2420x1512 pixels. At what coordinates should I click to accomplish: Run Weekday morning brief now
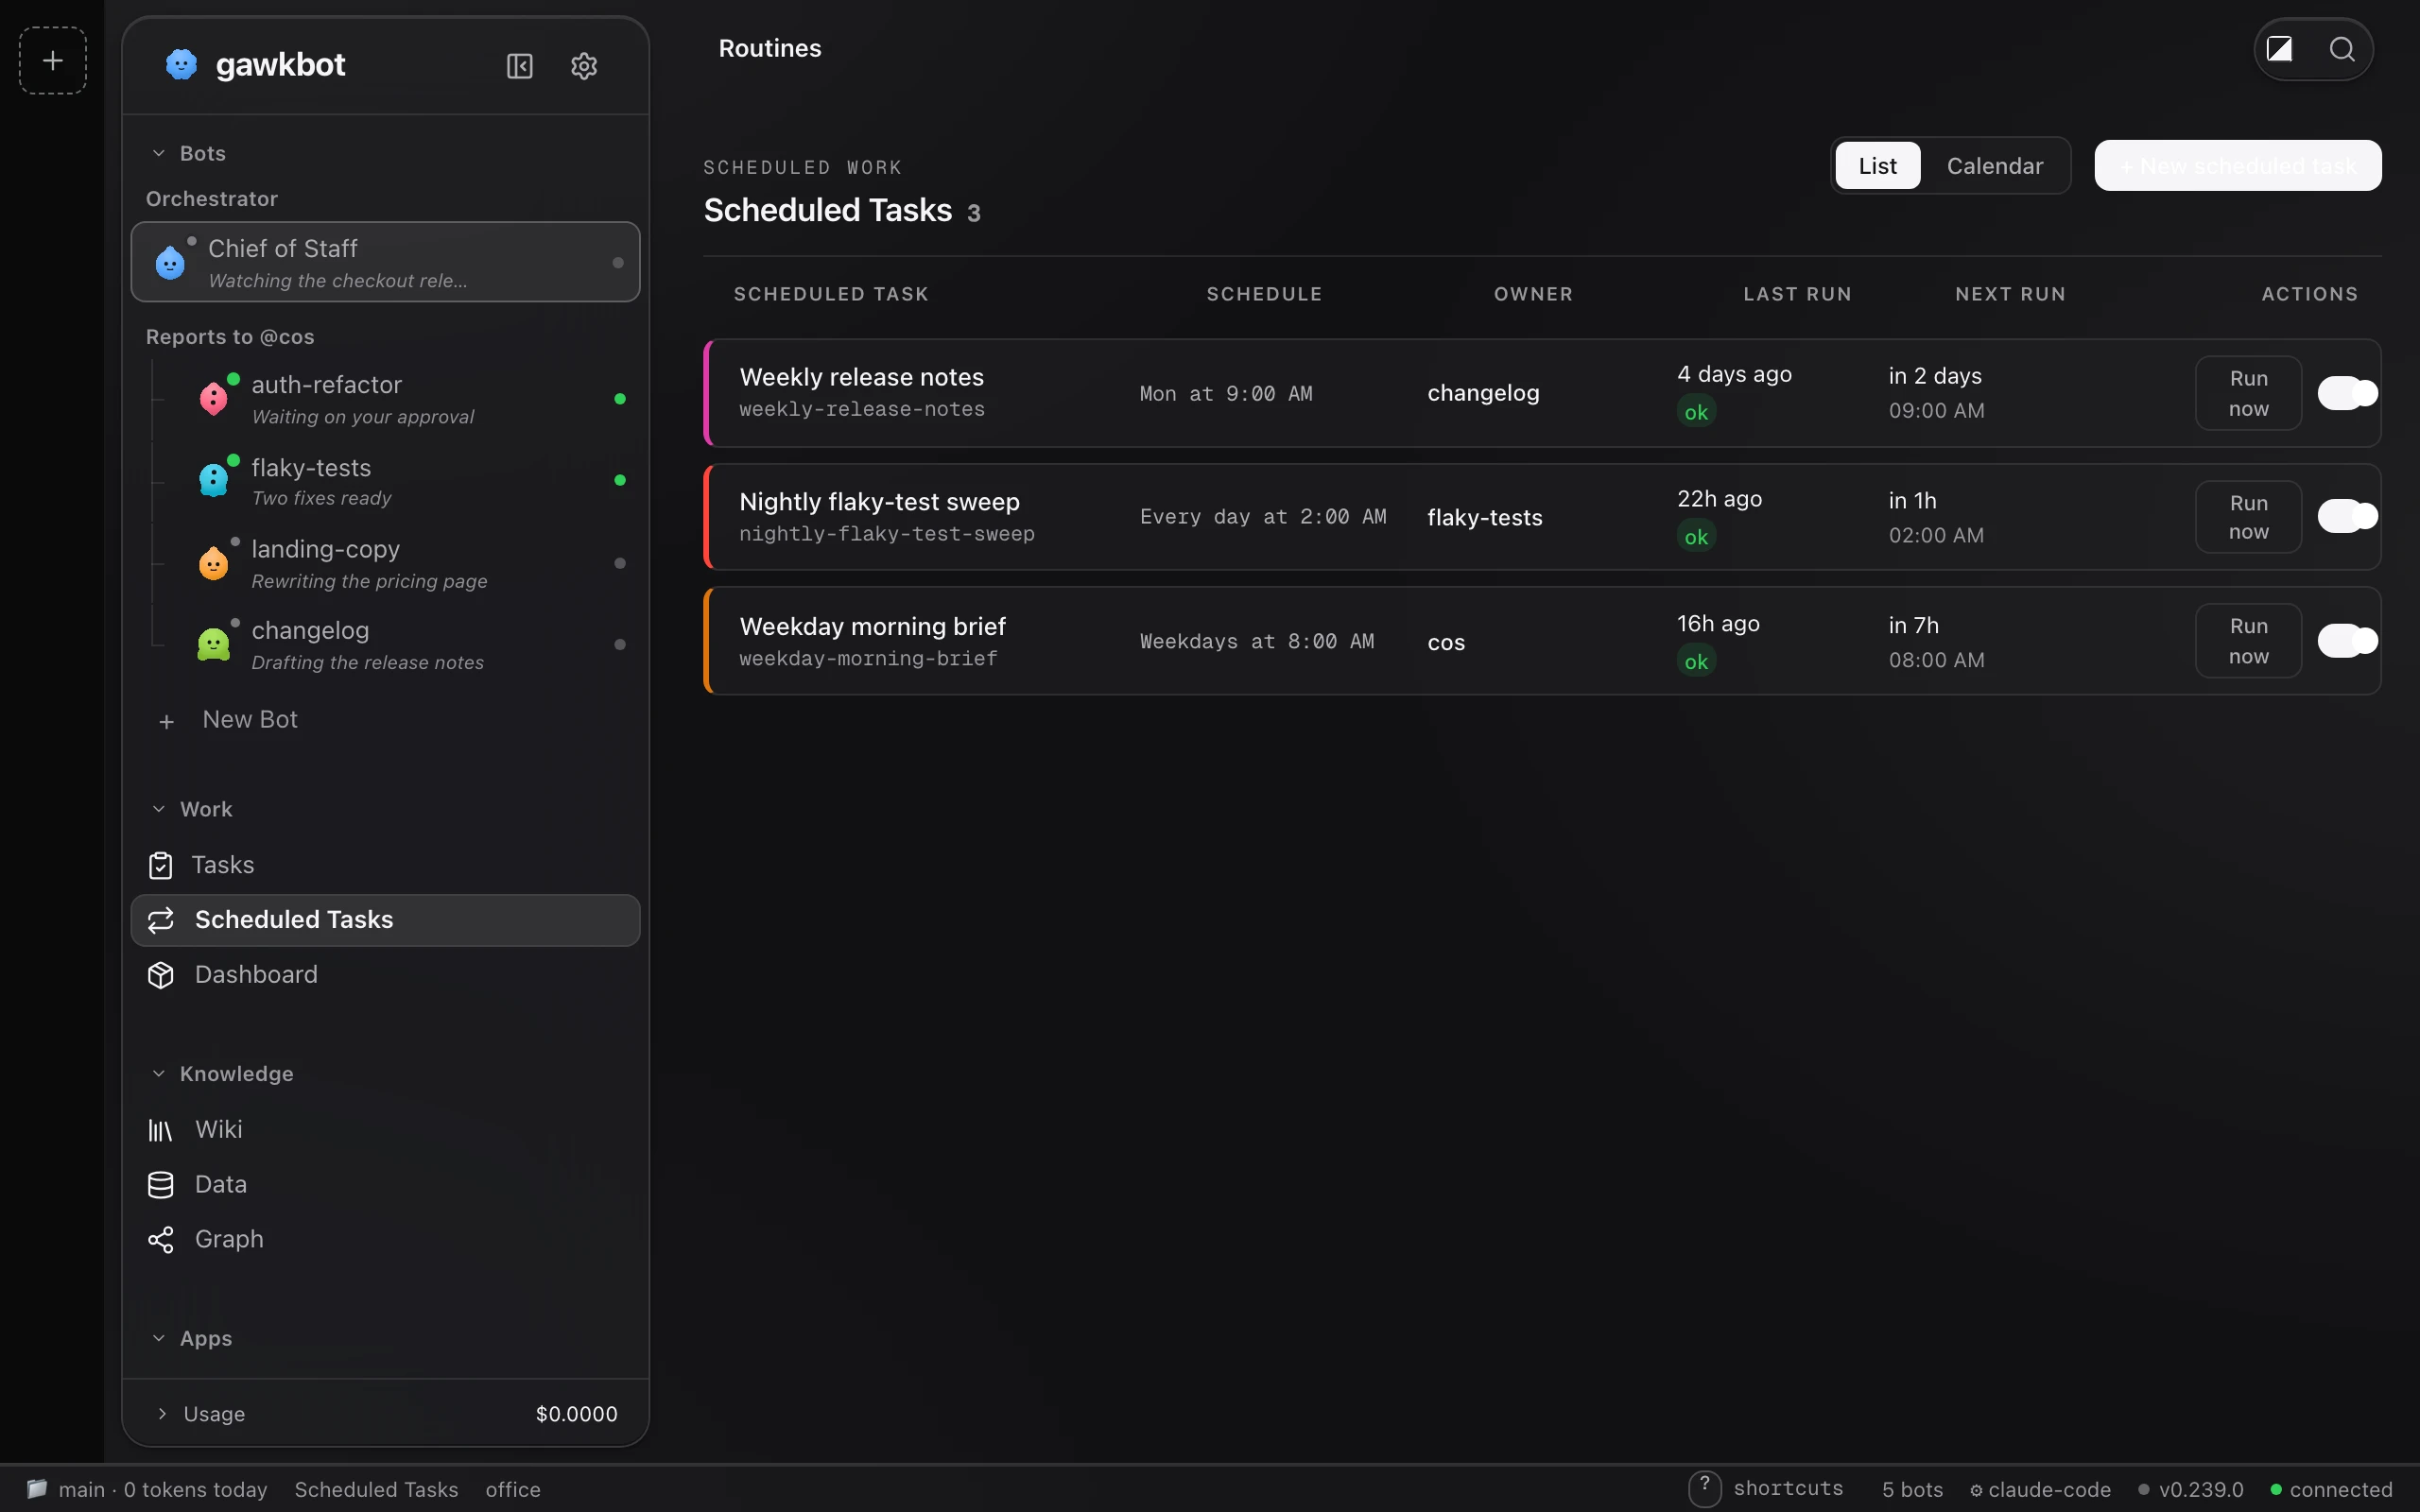click(x=2248, y=641)
